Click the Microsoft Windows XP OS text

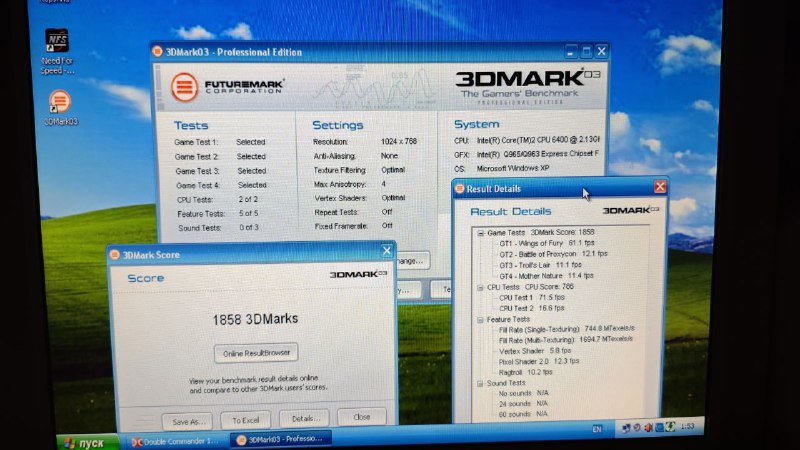[513, 168]
